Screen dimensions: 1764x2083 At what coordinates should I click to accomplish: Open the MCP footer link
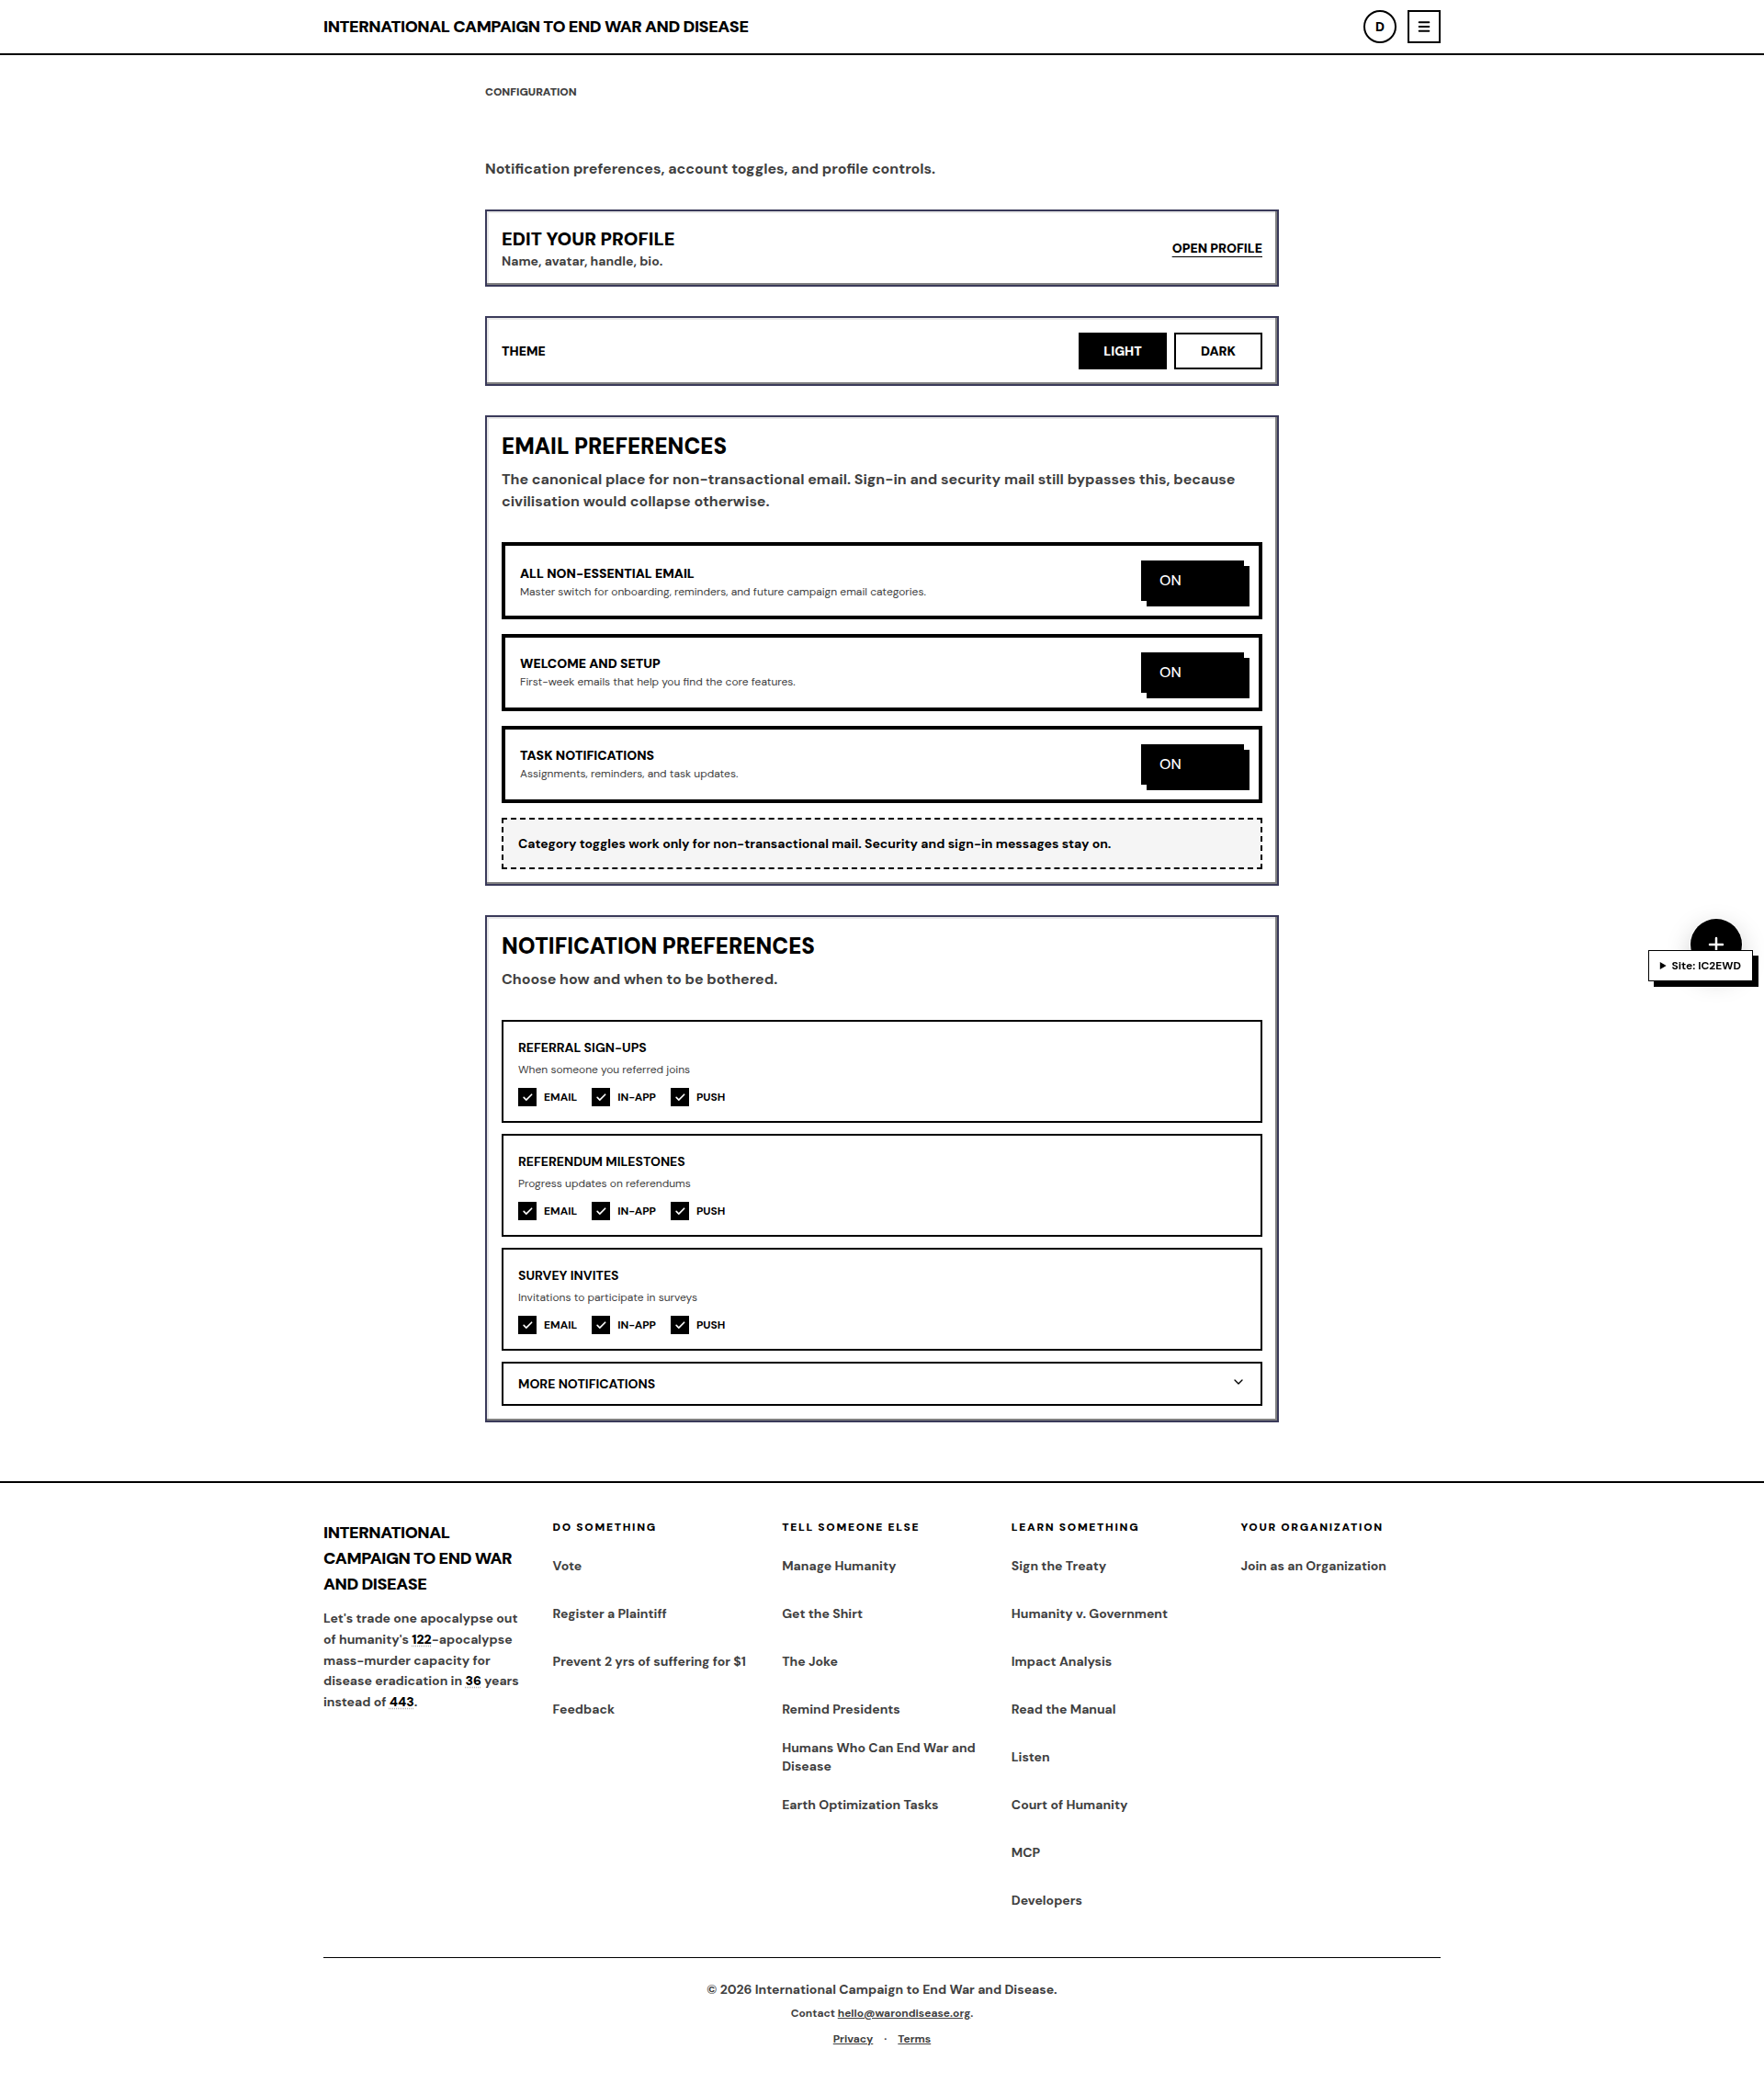point(1025,1853)
